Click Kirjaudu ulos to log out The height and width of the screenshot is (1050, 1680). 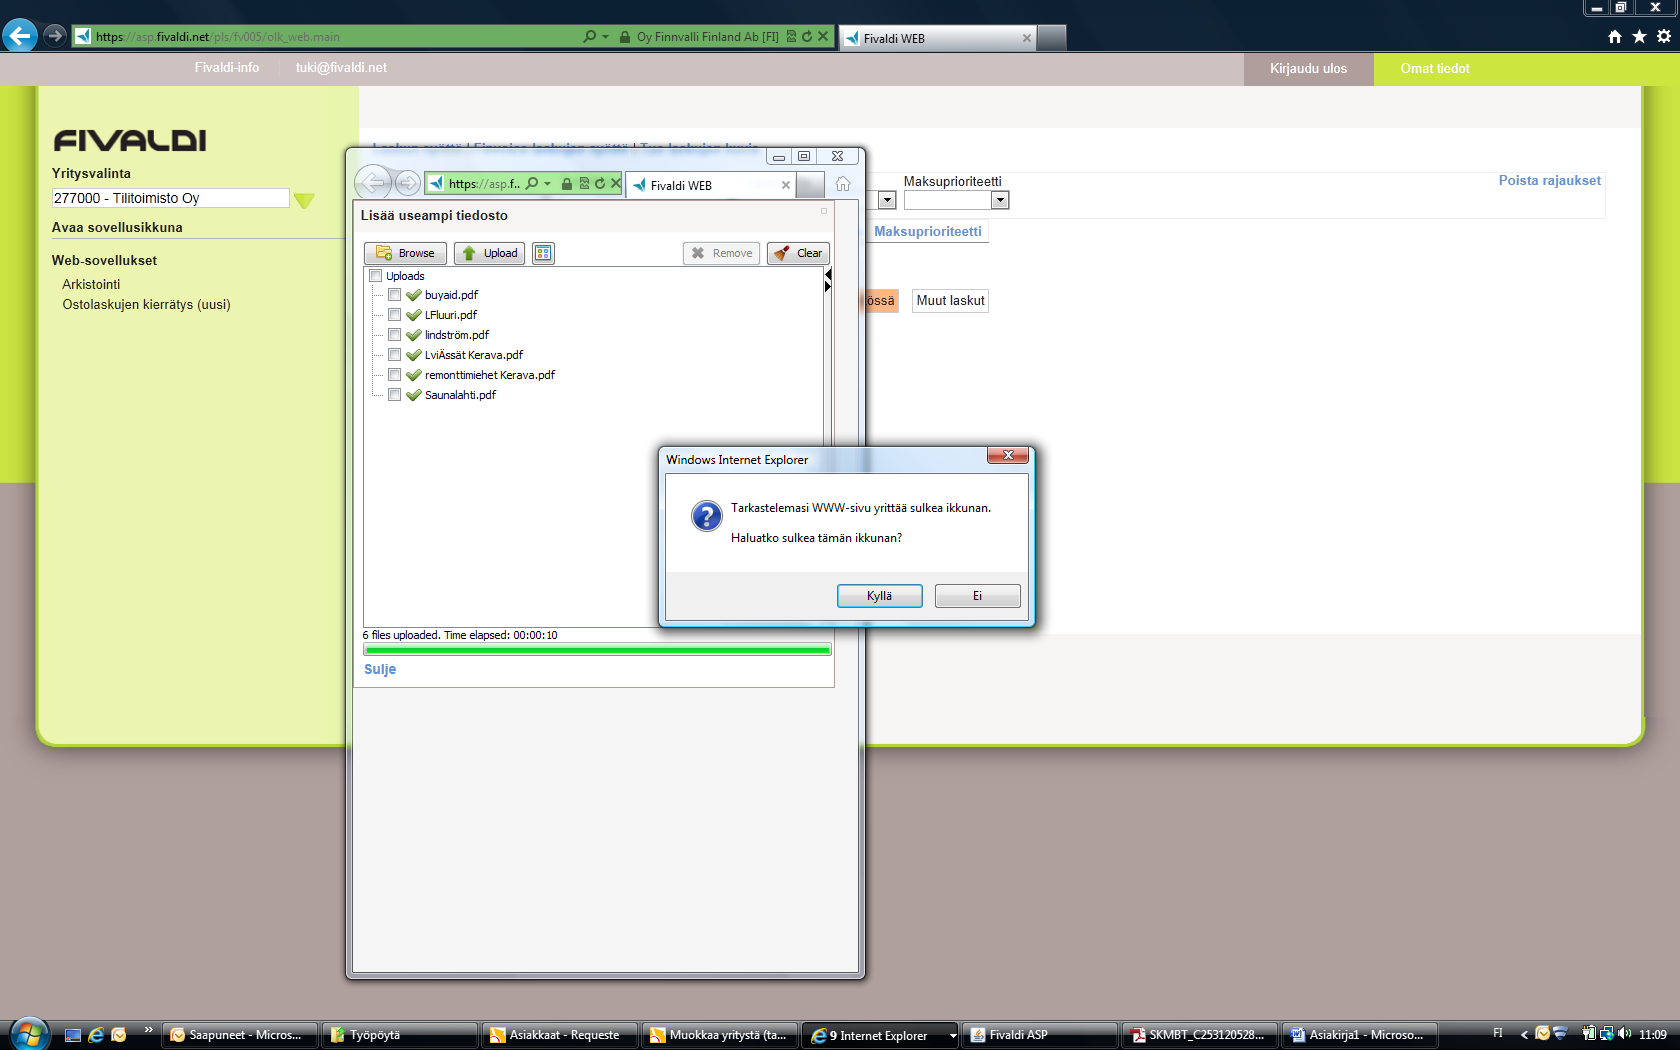1308,69
